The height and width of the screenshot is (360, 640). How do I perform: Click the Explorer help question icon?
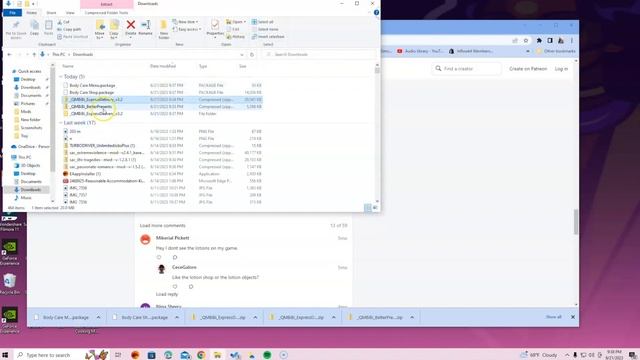pyautogui.click(x=376, y=13)
